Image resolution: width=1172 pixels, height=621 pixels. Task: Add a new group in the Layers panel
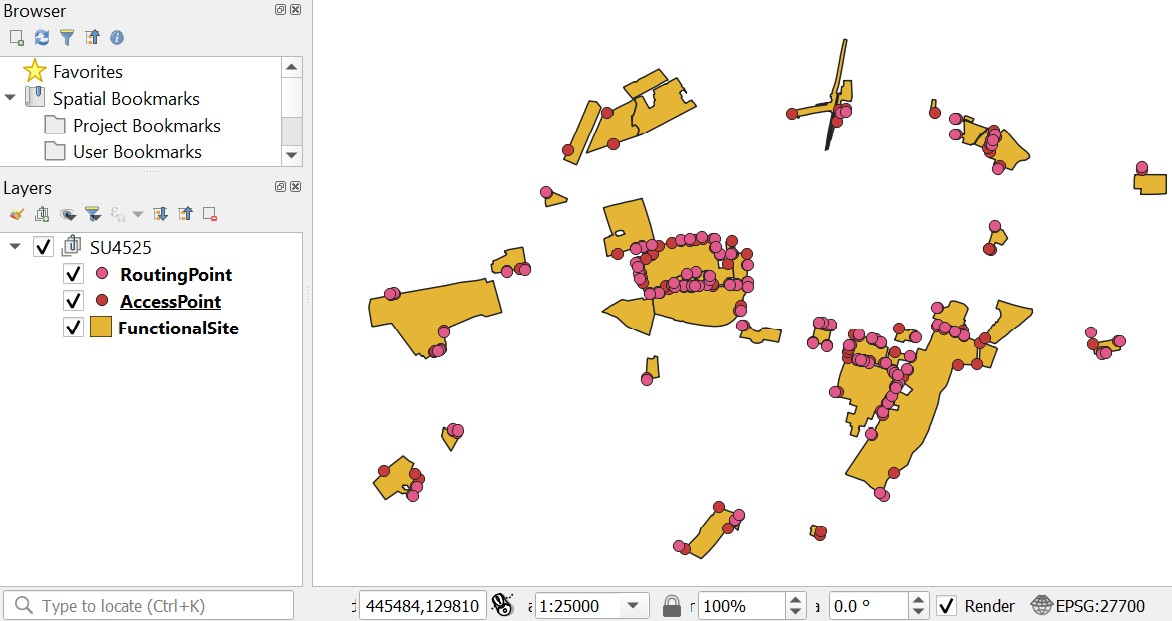click(x=41, y=213)
